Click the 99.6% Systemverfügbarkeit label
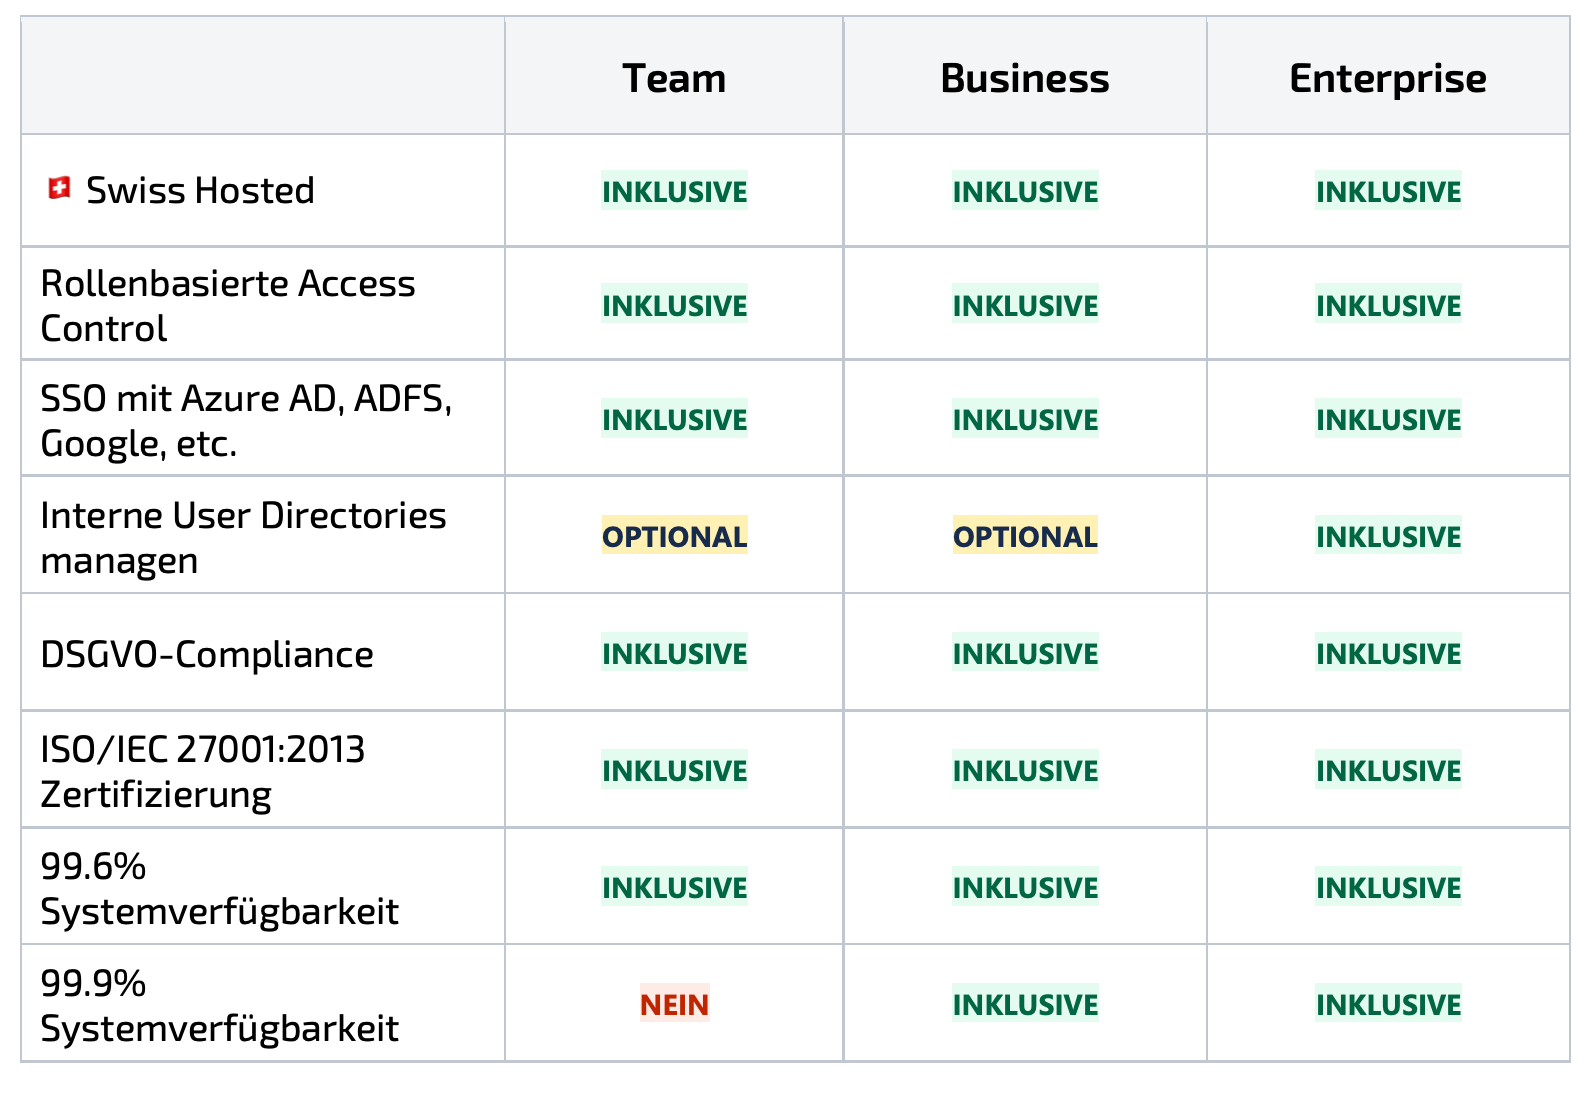This screenshot has width=1592, height=1094. click(219, 888)
